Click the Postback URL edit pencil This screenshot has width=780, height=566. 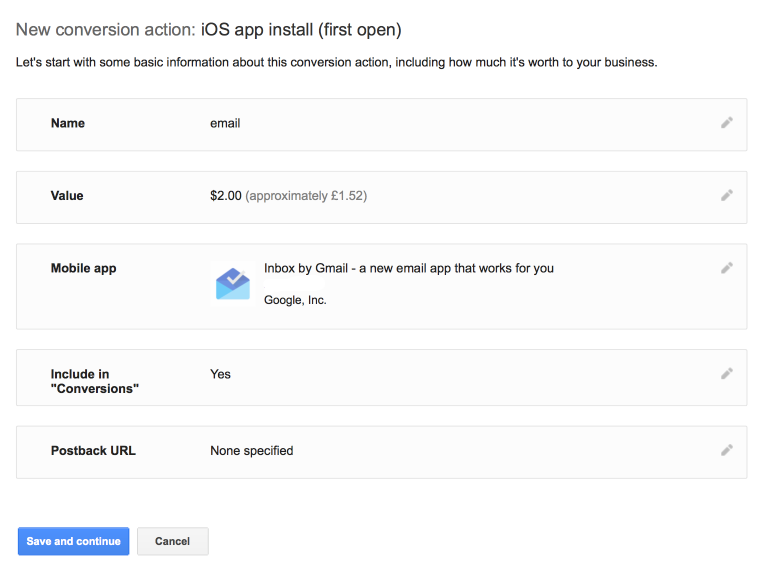click(727, 450)
